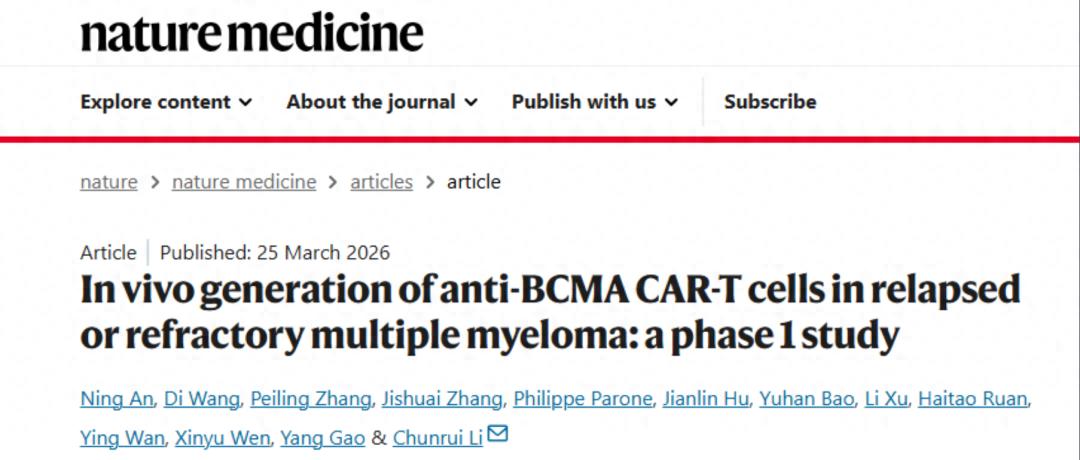Image resolution: width=1080 pixels, height=460 pixels.
Task: Go to the nature breadcrumb link
Action: click(109, 182)
